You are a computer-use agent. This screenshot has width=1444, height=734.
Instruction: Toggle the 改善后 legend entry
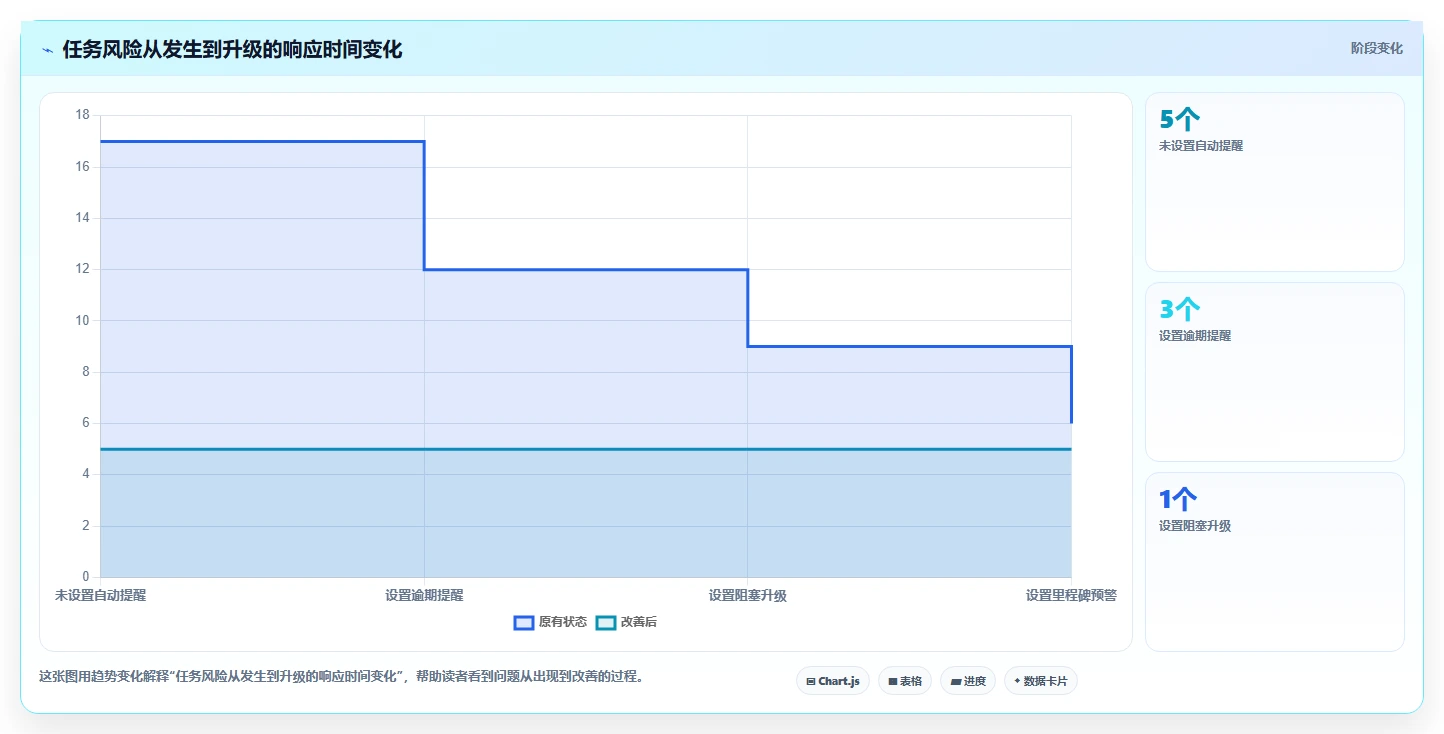[x=626, y=622]
